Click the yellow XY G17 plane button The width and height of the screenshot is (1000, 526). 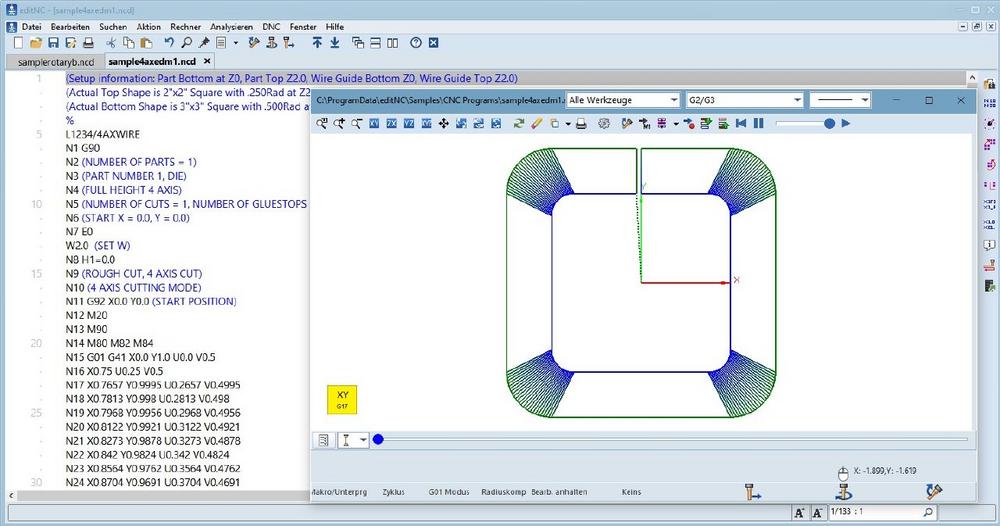[x=342, y=400]
